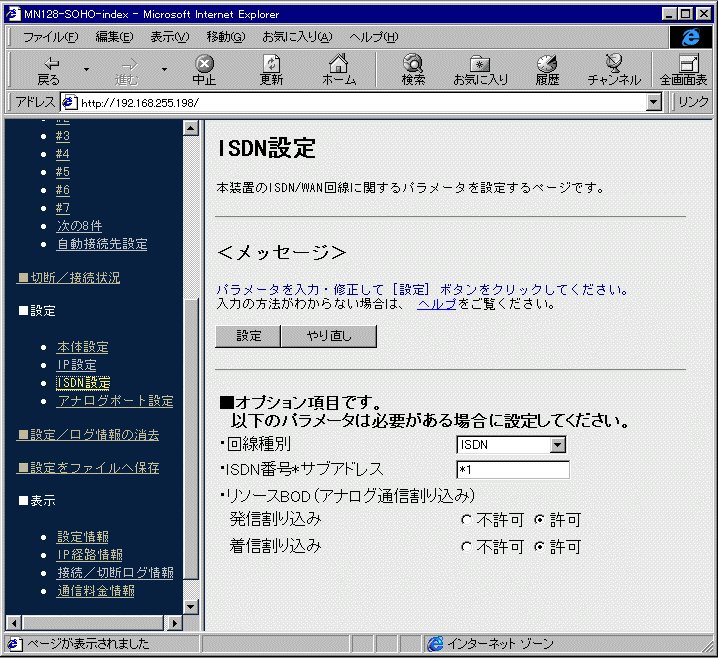Select 不許可 for 発信割り込み
The width and height of the screenshot is (718, 658).
[466, 520]
